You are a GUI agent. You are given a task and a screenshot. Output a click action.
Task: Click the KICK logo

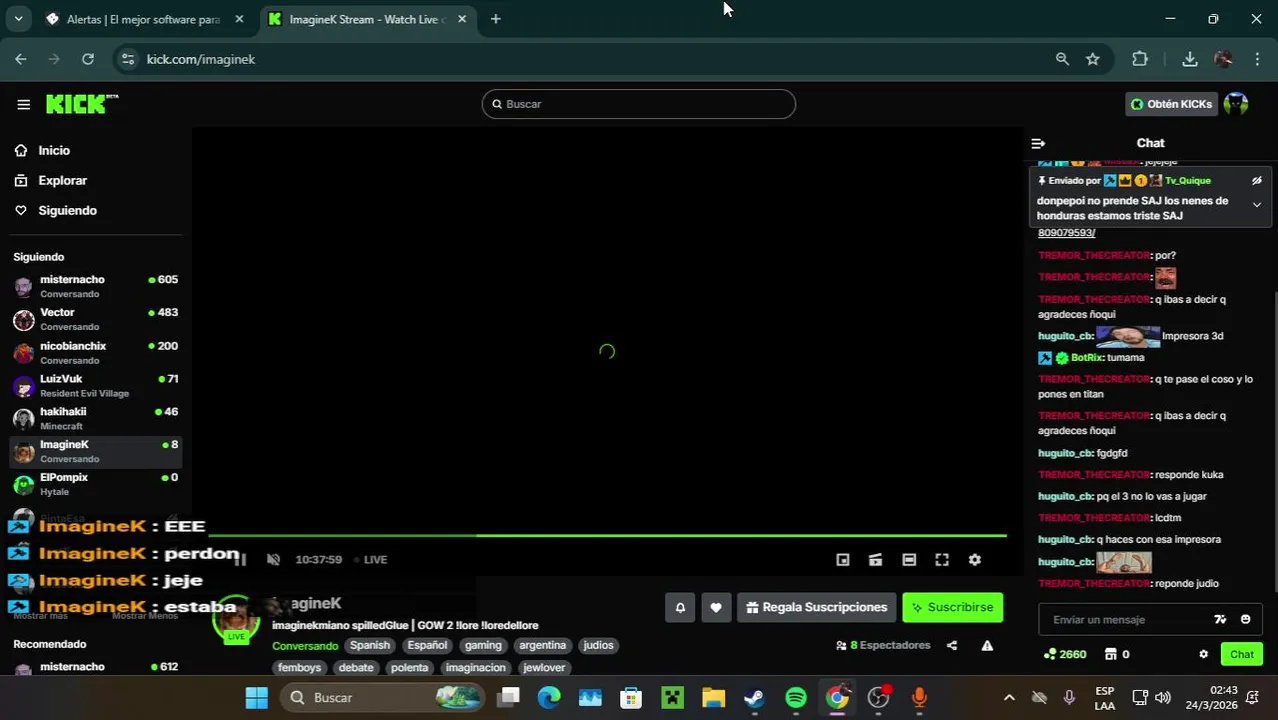[81, 104]
